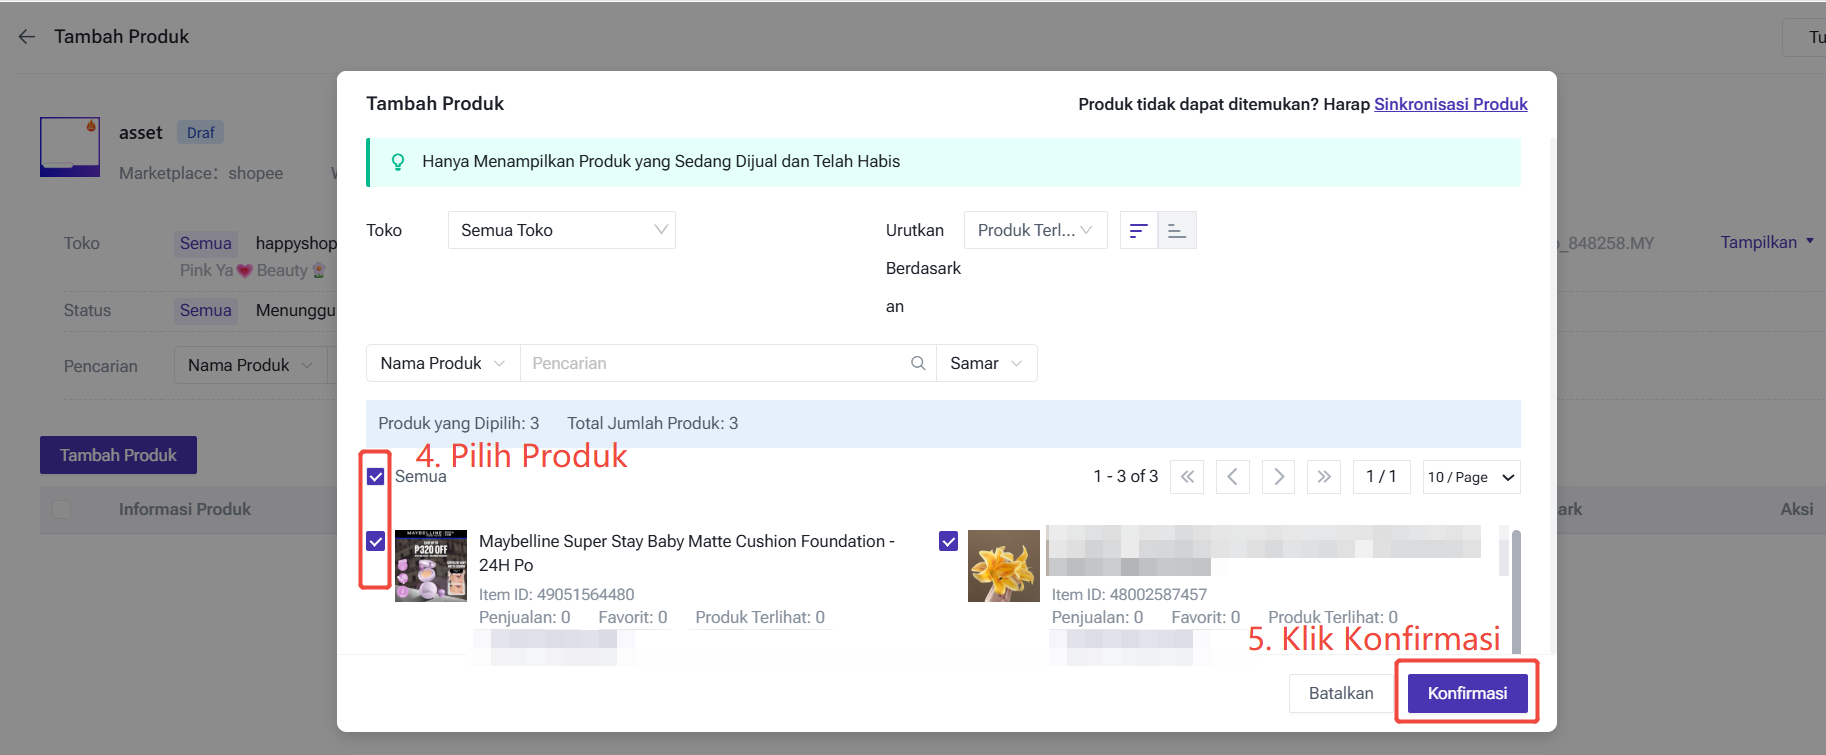Jump to the last results page
The image size is (1826, 755).
[x=1324, y=477]
